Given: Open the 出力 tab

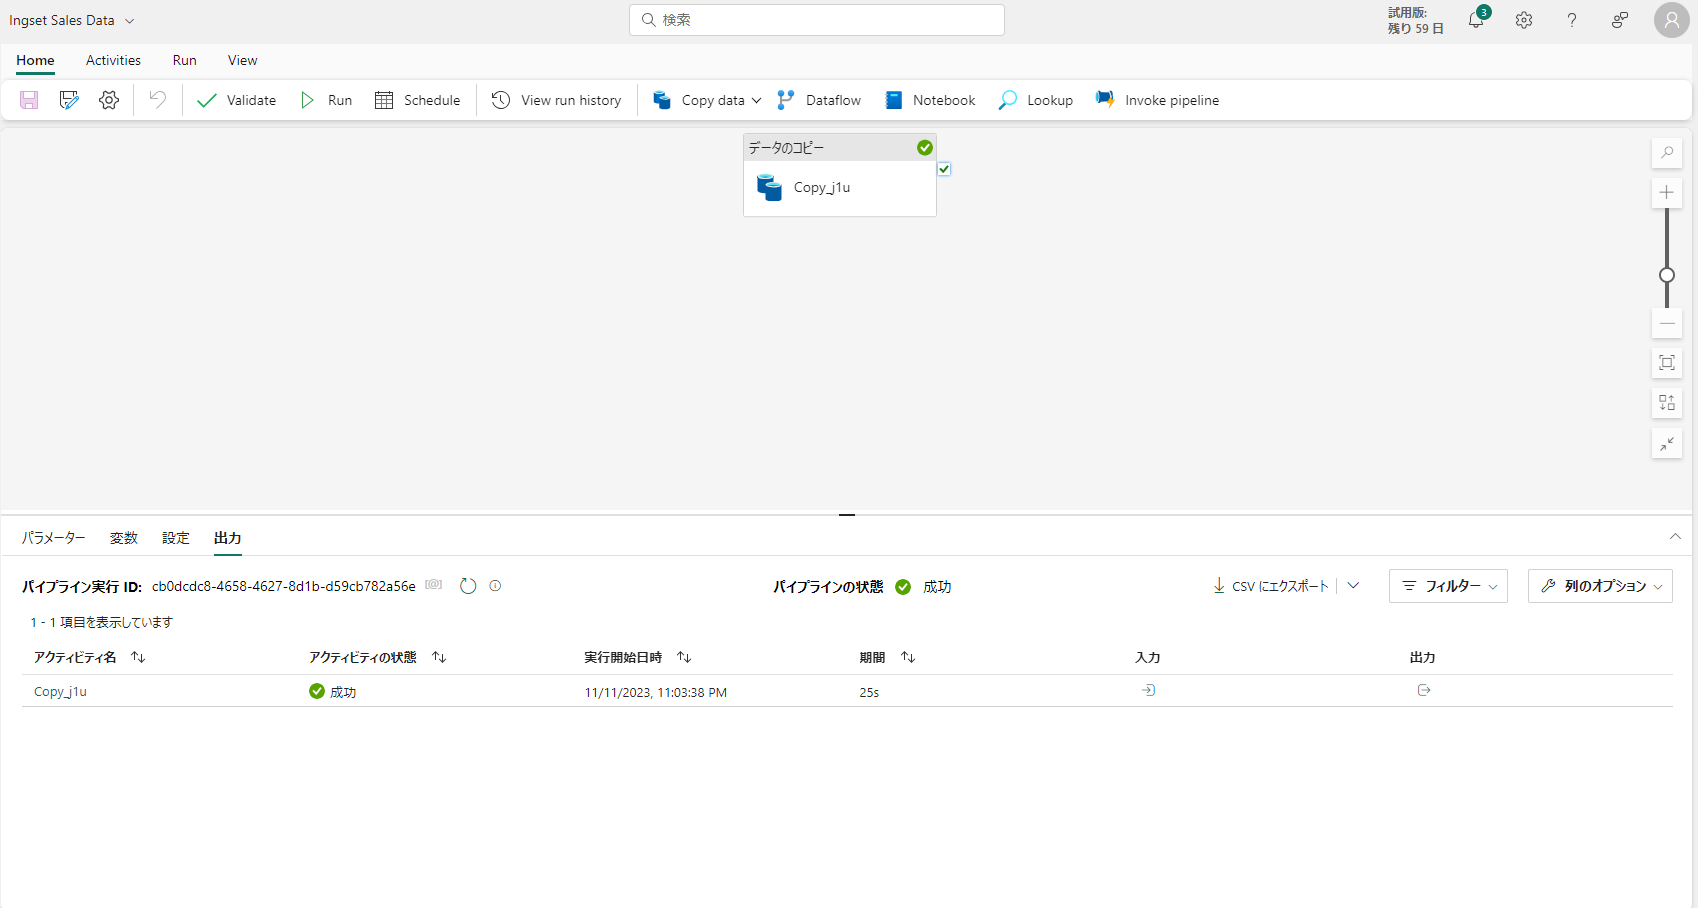Looking at the screenshot, I should [x=228, y=538].
